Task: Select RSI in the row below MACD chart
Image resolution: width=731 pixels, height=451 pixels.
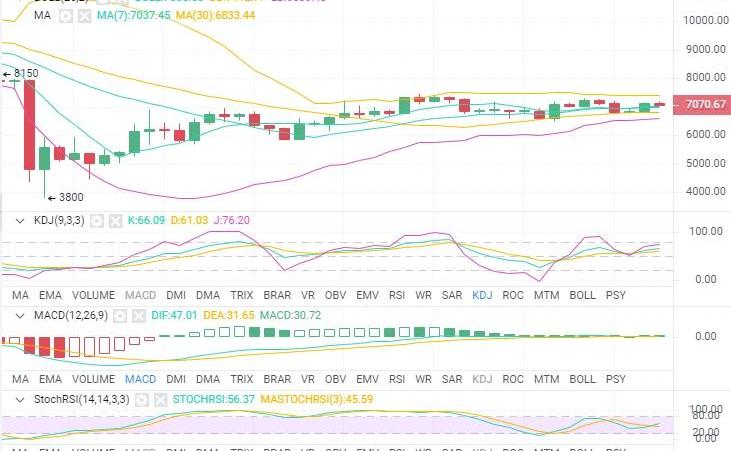Action: tap(397, 379)
